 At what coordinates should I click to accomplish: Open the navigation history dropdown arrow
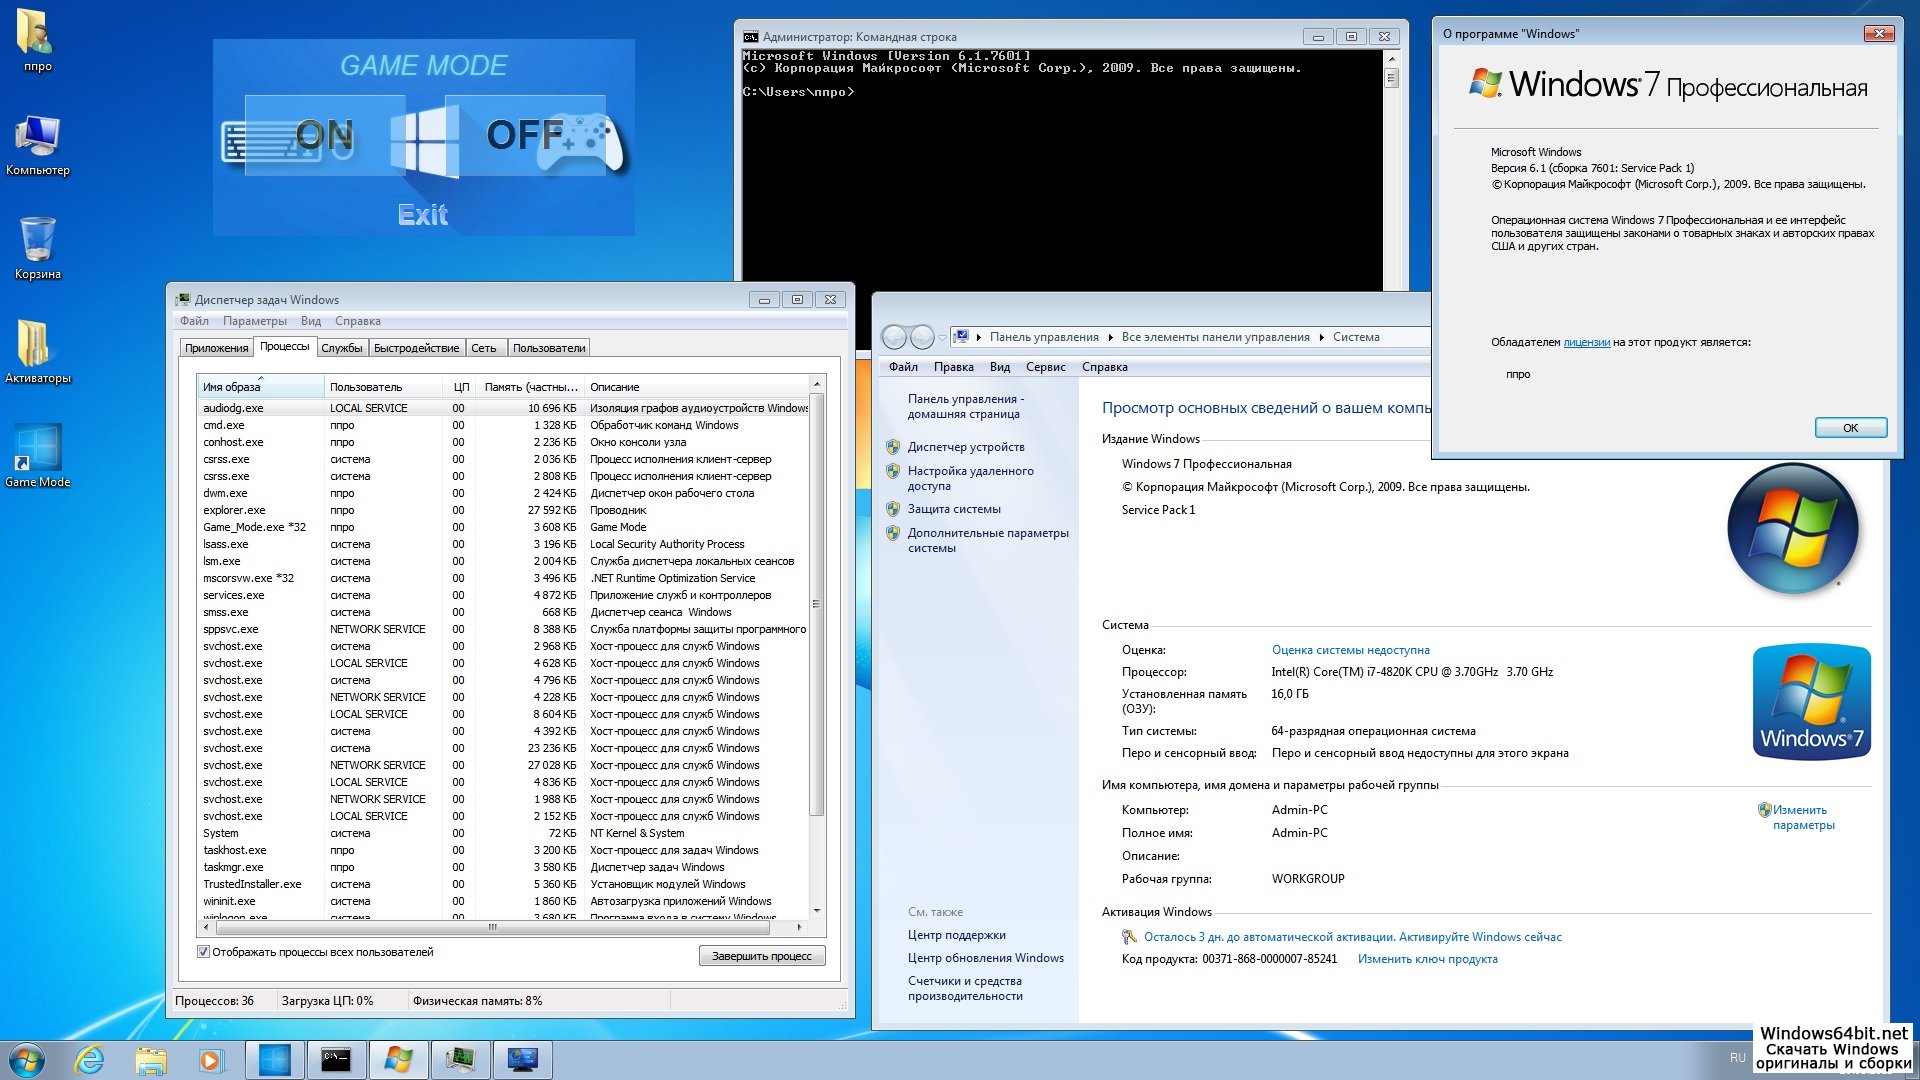[x=942, y=337]
